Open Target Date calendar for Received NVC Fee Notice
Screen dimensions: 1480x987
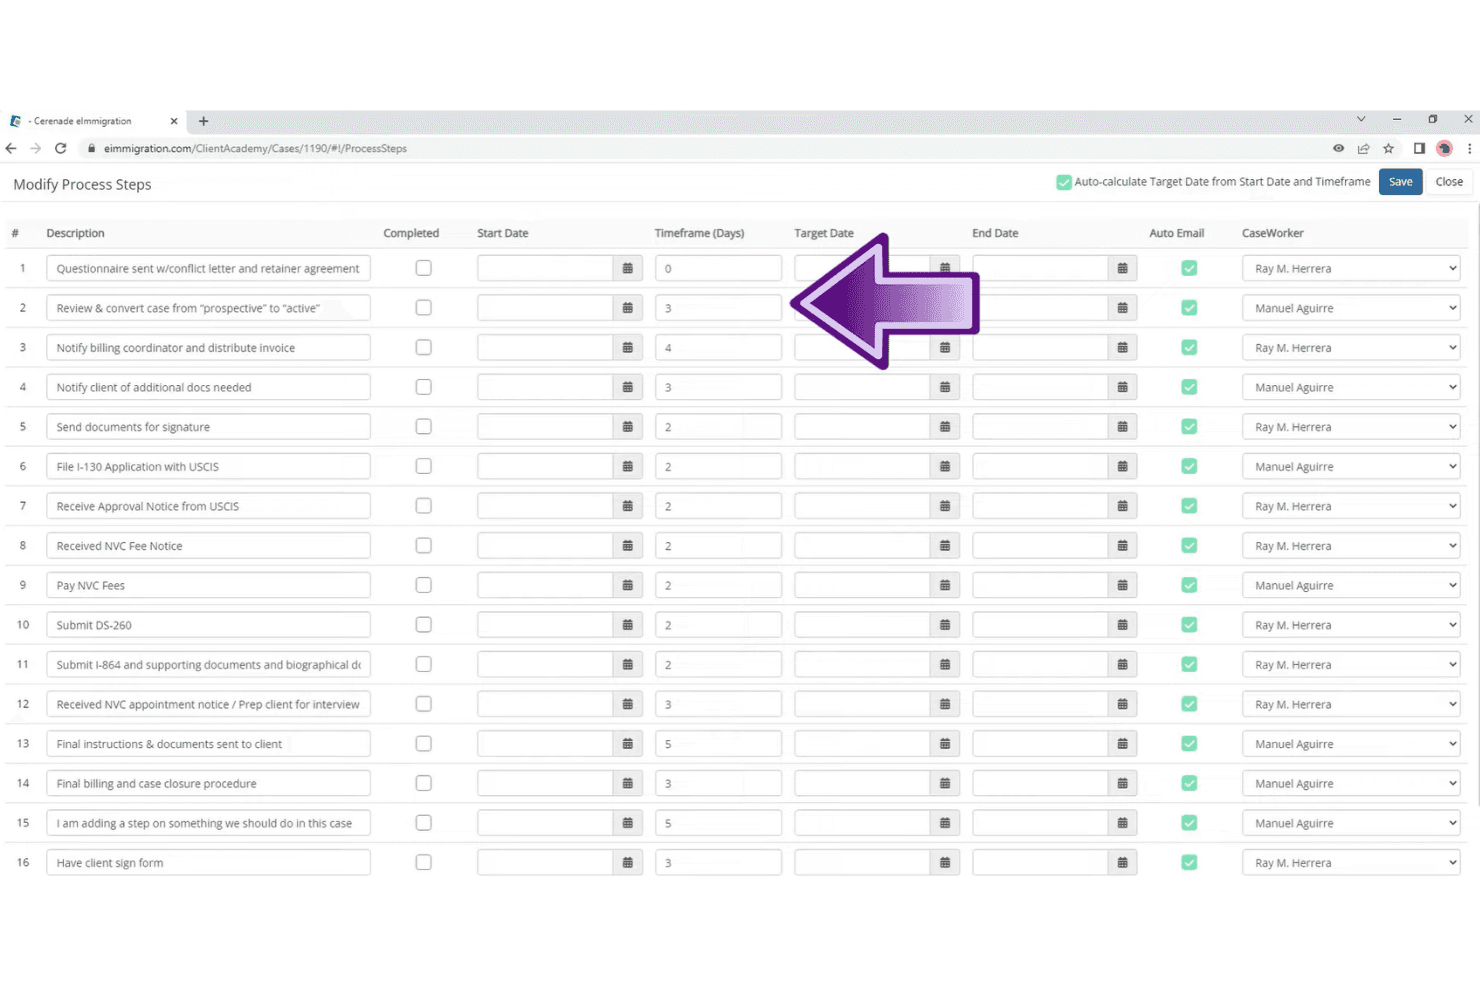click(x=945, y=546)
